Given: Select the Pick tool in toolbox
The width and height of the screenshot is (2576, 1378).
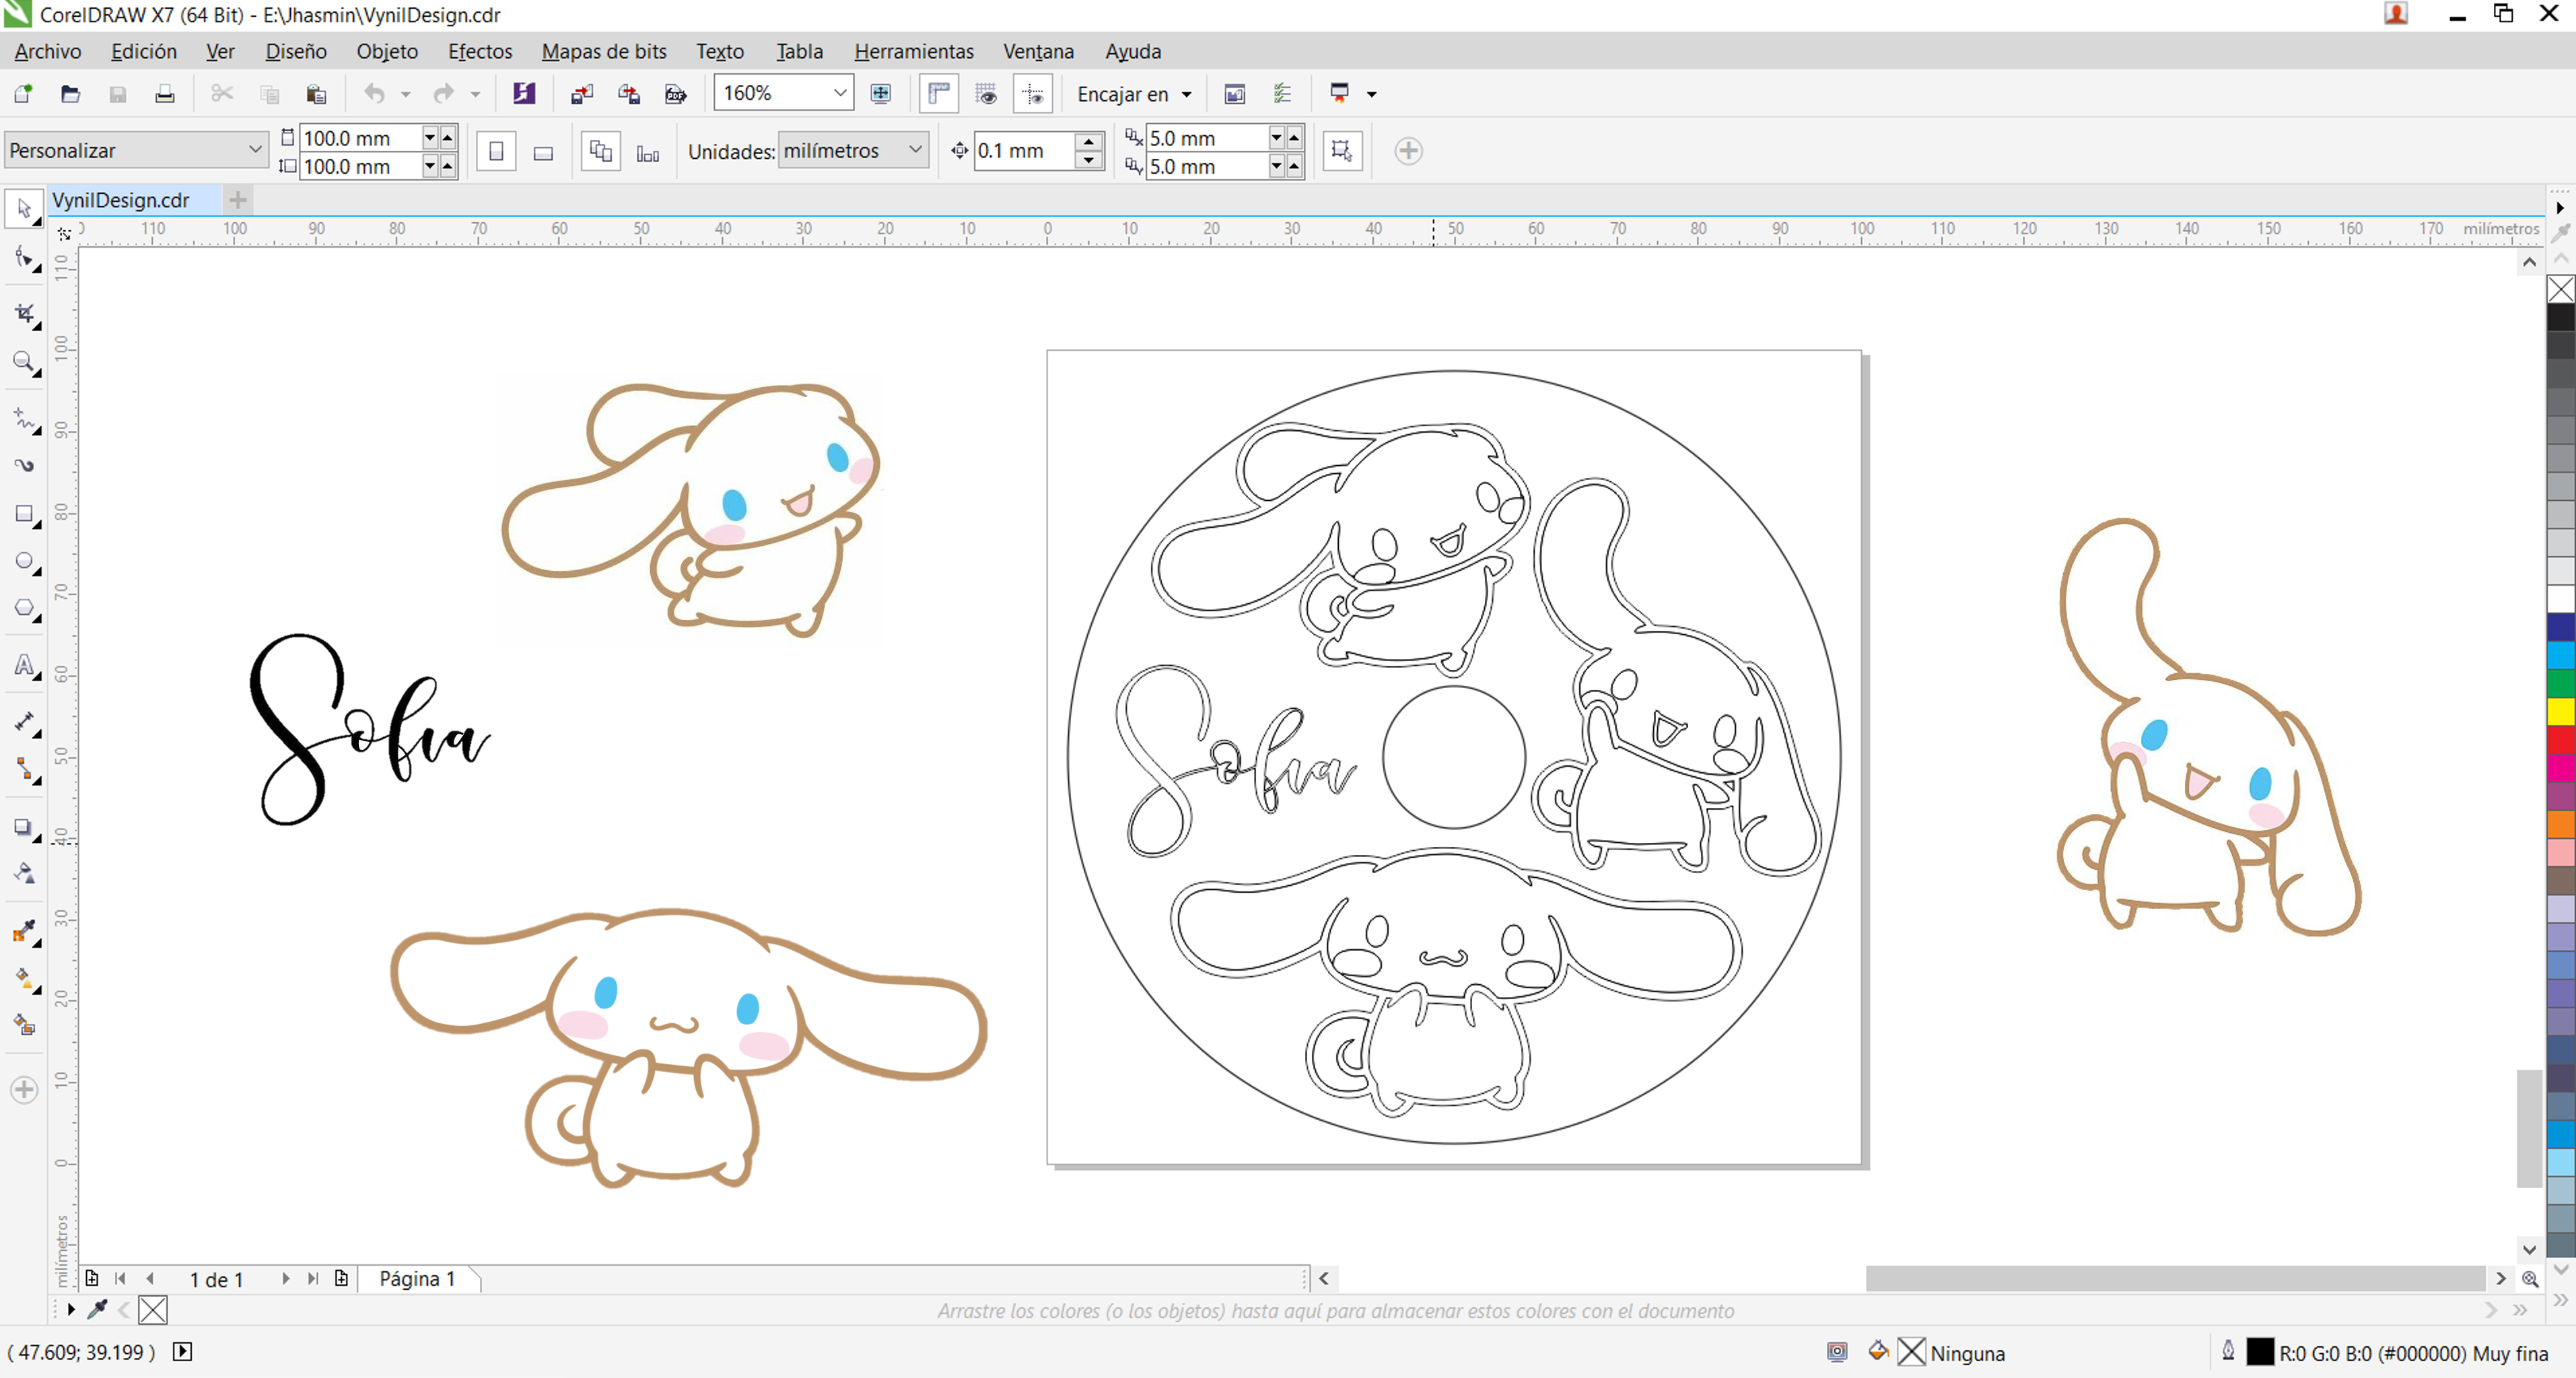Looking at the screenshot, I should click(x=24, y=209).
